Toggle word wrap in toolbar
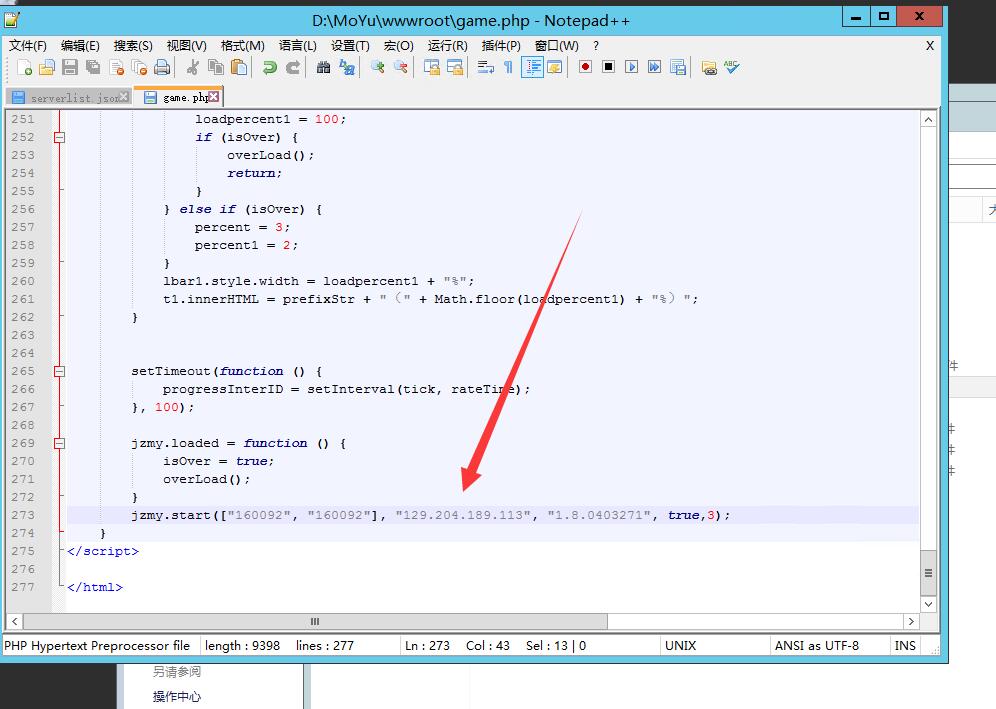The height and width of the screenshot is (709, 996). (486, 67)
